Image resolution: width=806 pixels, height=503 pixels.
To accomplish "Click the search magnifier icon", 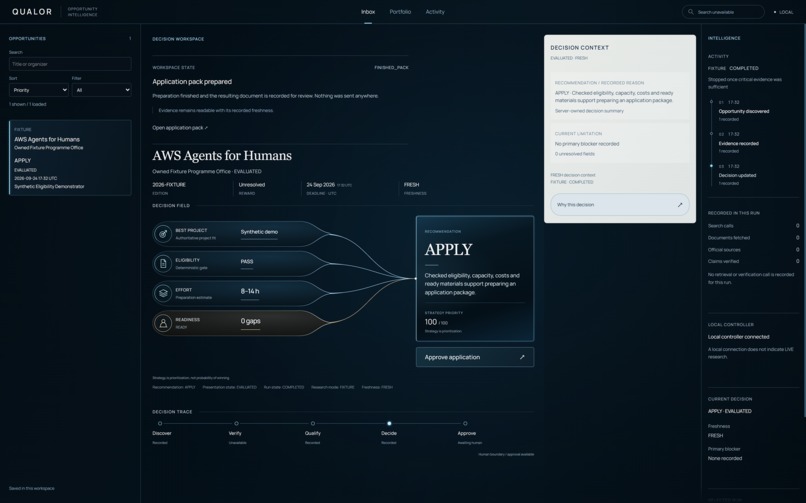I will (x=691, y=12).
